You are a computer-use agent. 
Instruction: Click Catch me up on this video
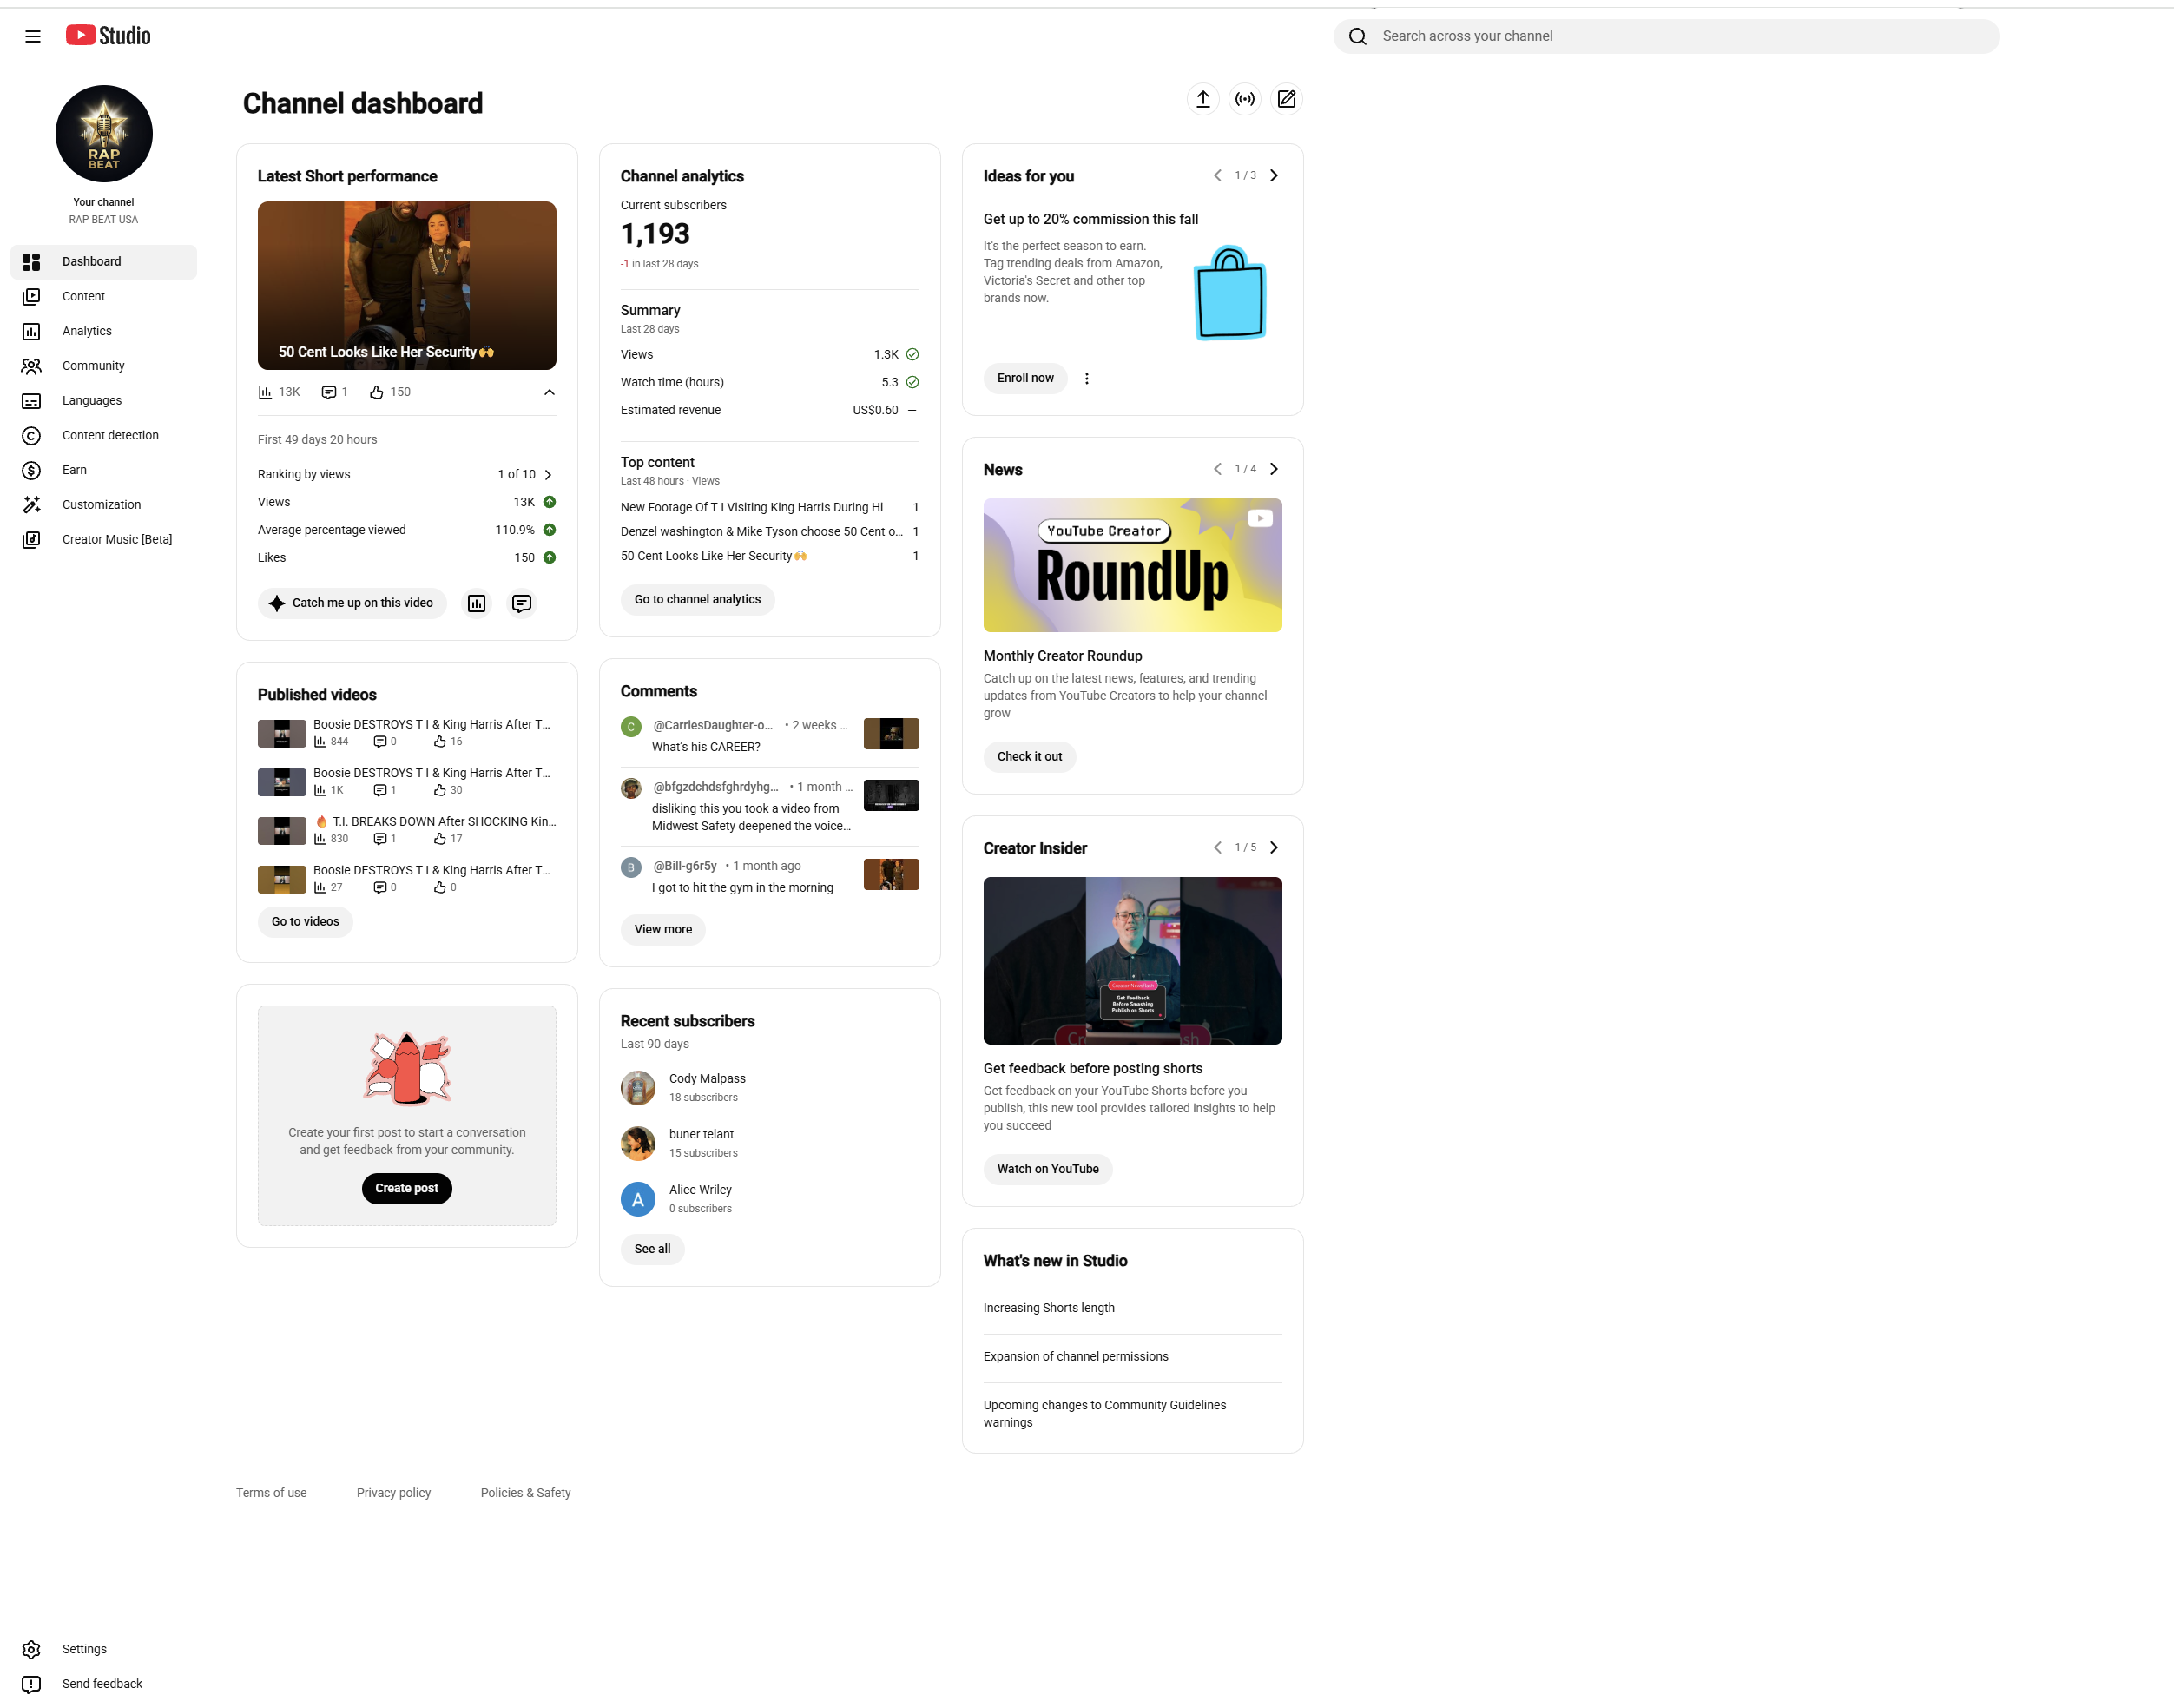[x=352, y=603]
